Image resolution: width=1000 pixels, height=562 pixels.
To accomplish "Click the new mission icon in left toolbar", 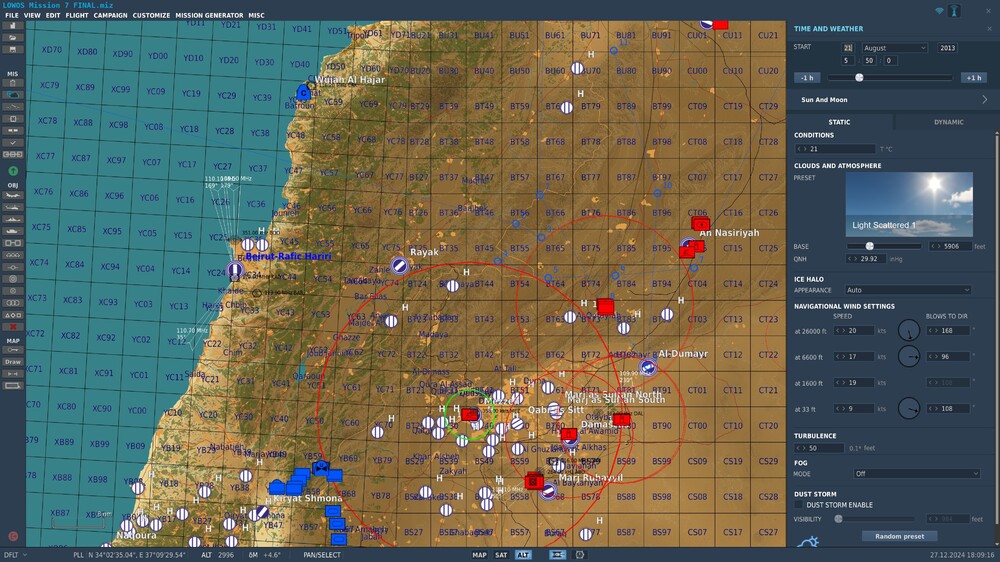I will [x=12, y=26].
